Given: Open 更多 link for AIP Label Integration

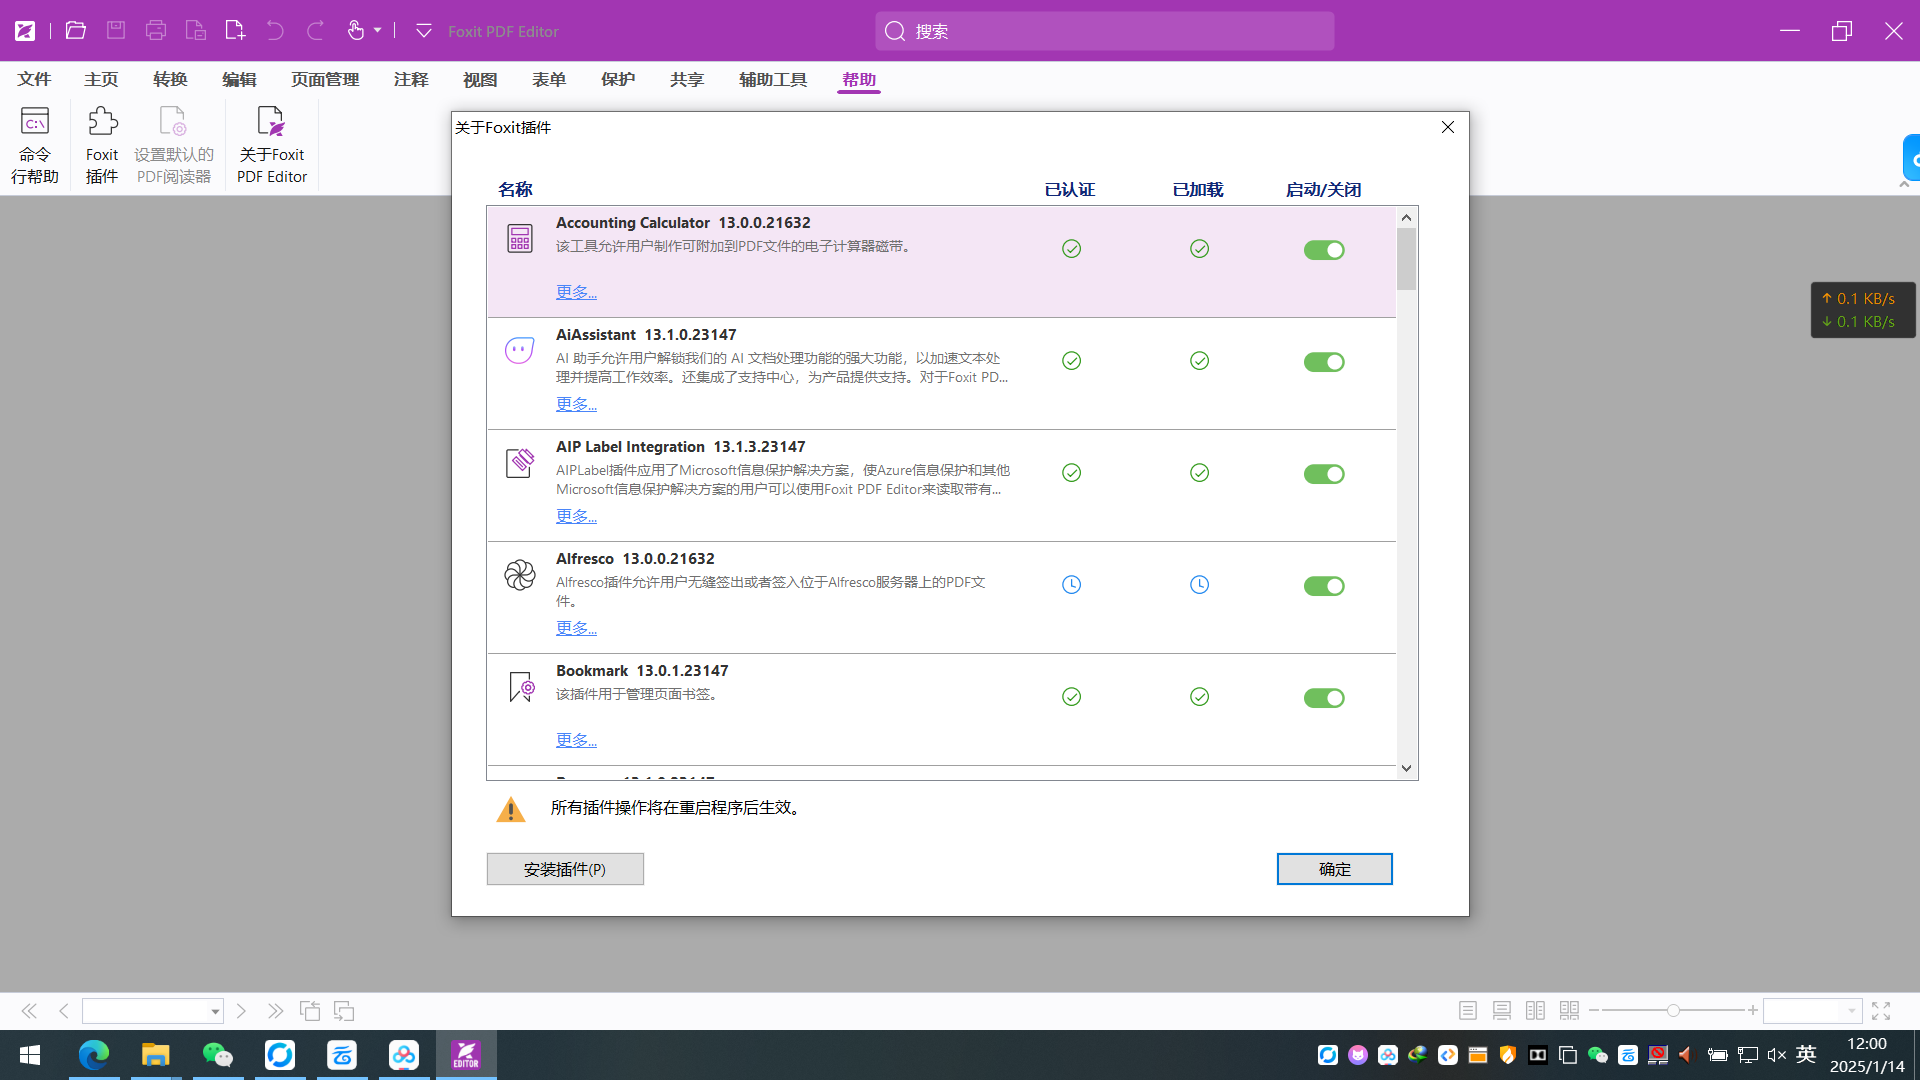Looking at the screenshot, I should pyautogui.click(x=576, y=516).
